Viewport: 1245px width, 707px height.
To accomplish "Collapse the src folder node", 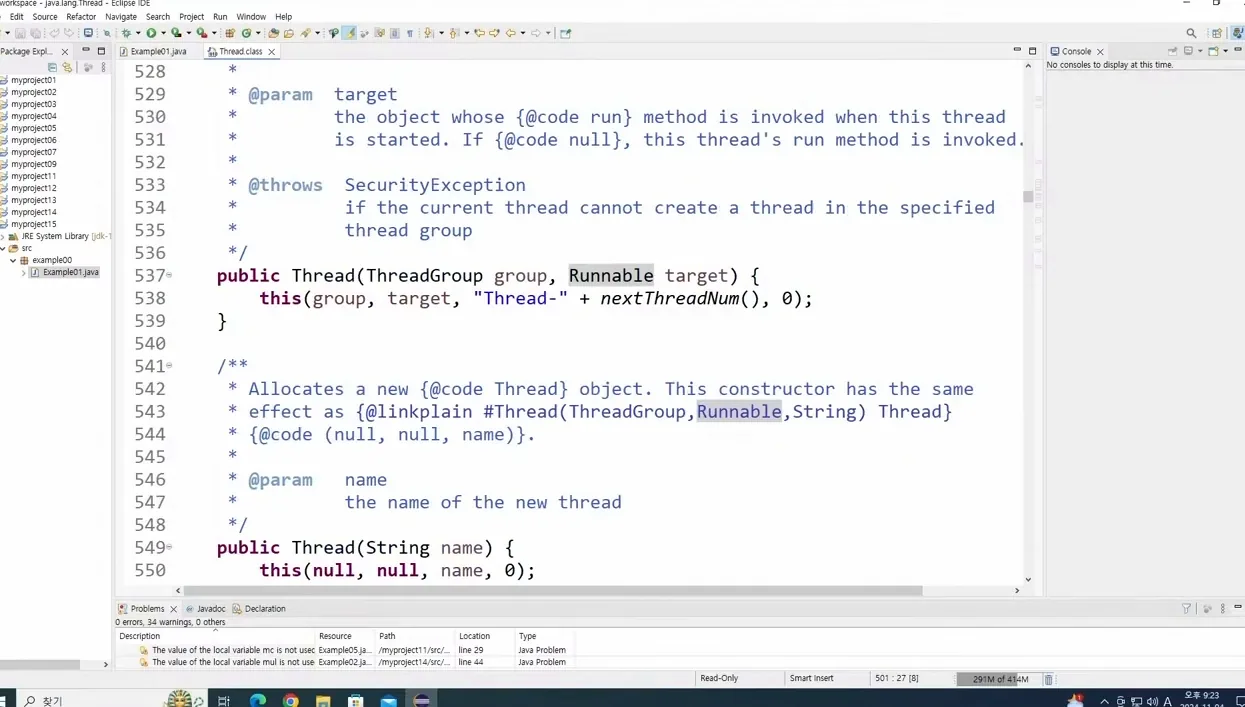I will (x=4, y=248).
